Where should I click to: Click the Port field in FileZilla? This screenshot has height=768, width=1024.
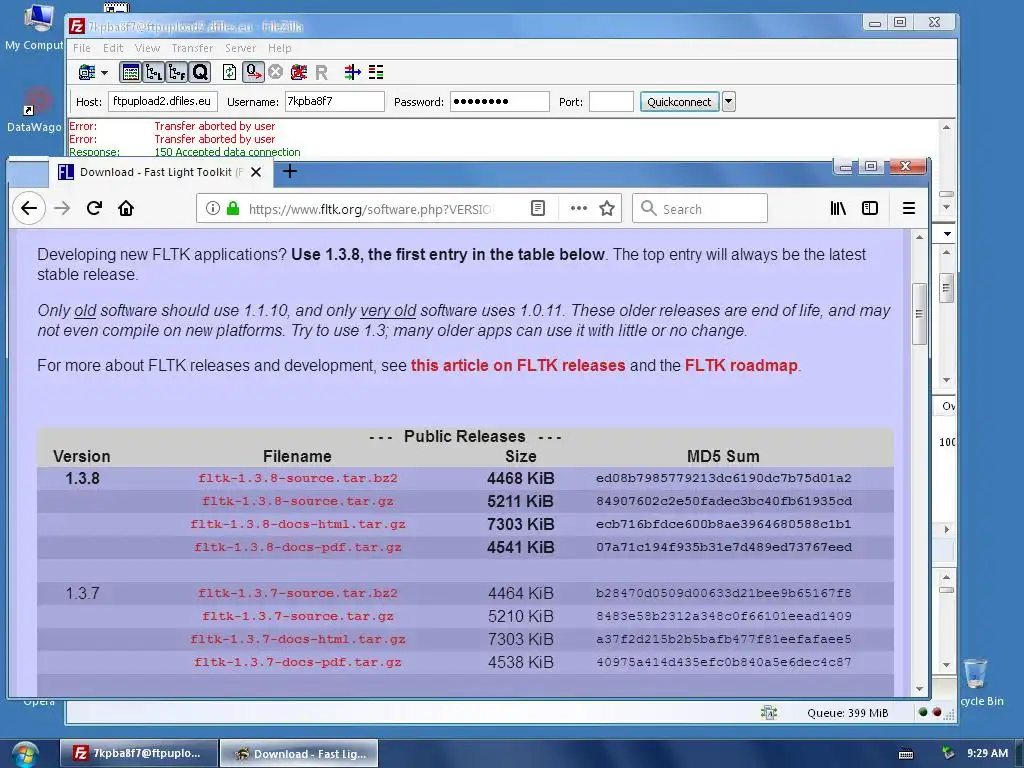[x=611, y=101]
